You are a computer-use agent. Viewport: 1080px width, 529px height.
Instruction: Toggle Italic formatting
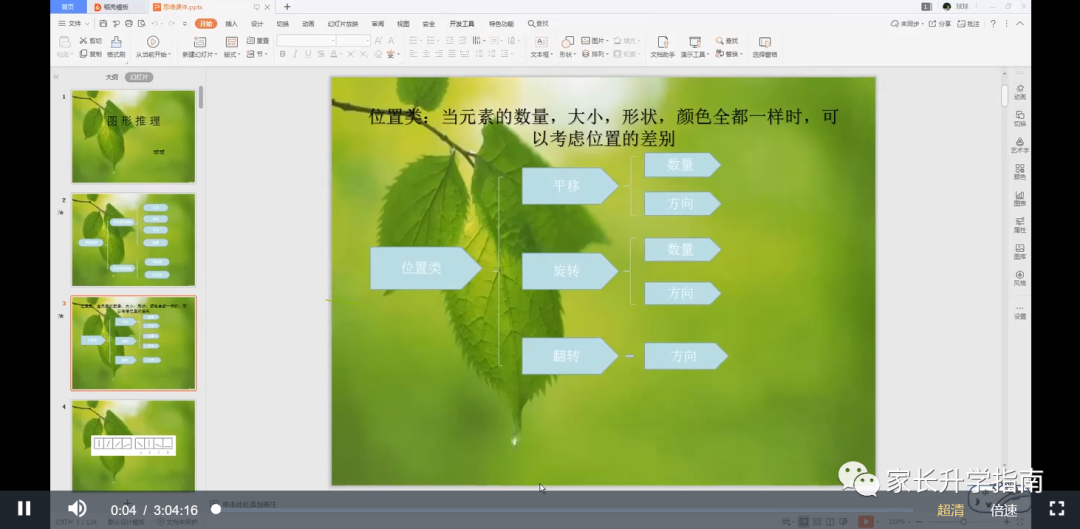295,54
